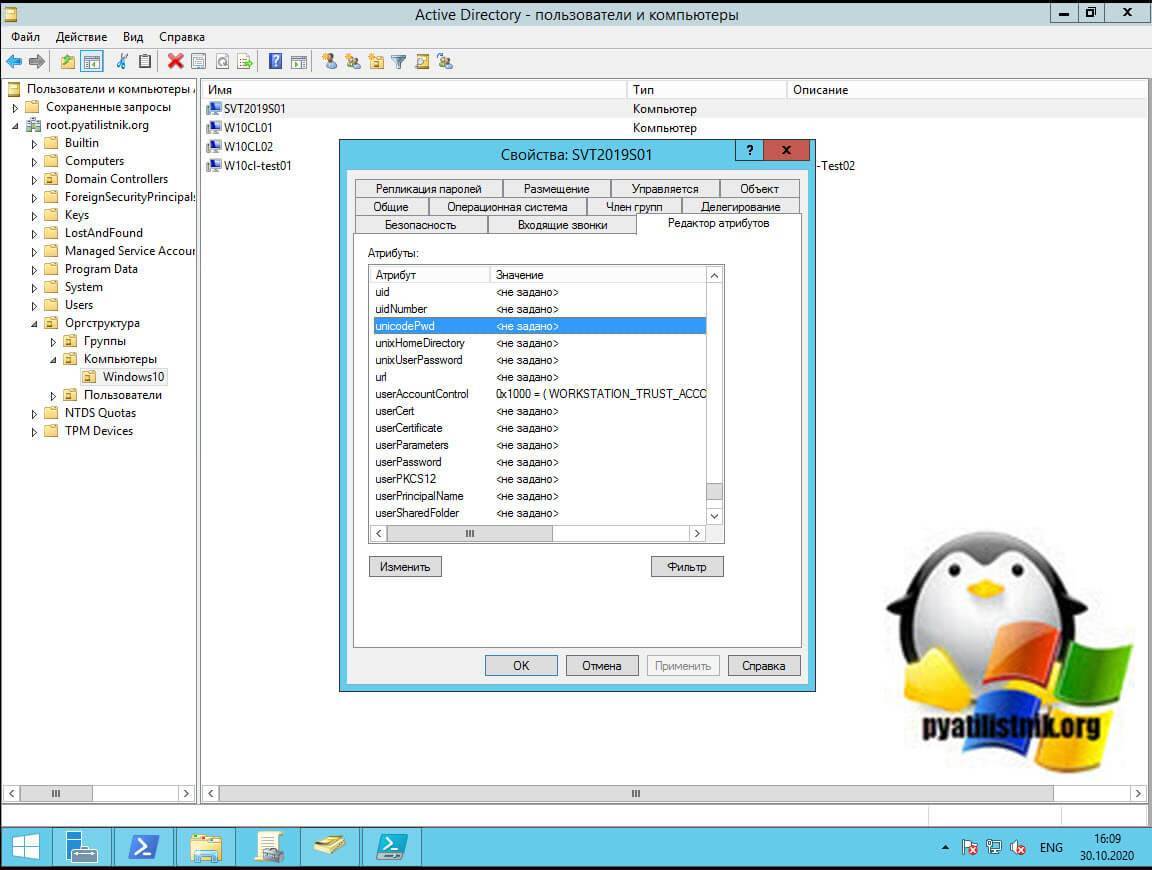This screenshot has width=1152, height=870.
Task: Open the Действие menu
Action: click(81, 37)
